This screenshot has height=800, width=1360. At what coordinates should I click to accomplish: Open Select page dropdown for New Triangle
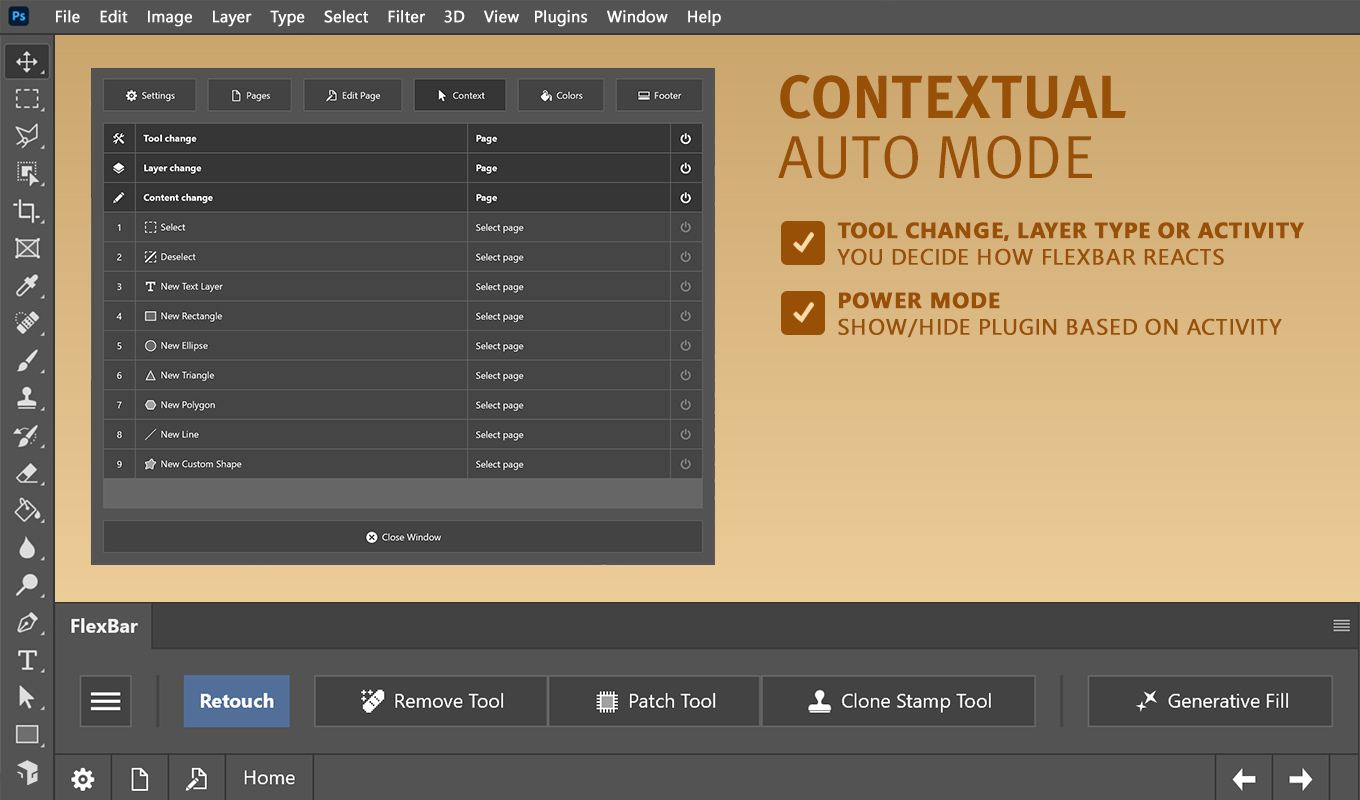(569, 375)
